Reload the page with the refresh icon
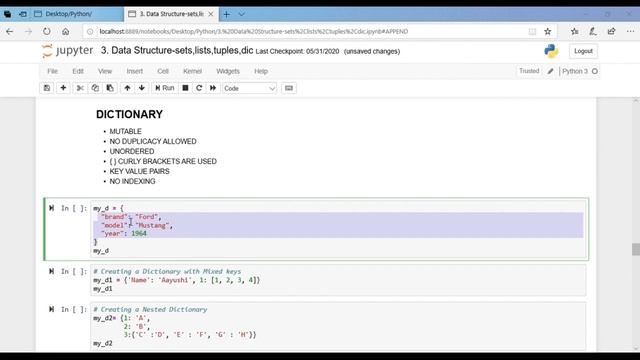 [x=47, y=31]
